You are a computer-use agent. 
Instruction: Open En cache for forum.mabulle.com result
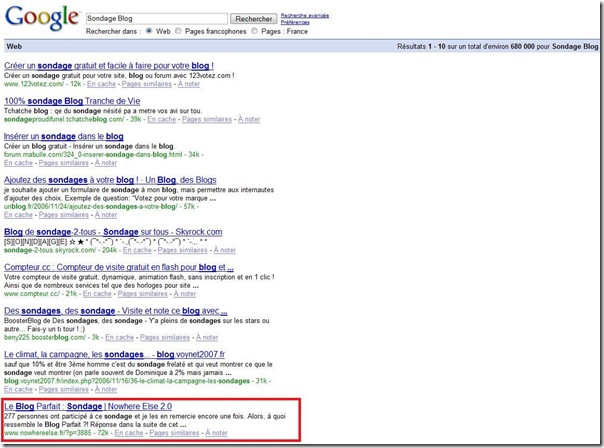[x=18, y=163]
